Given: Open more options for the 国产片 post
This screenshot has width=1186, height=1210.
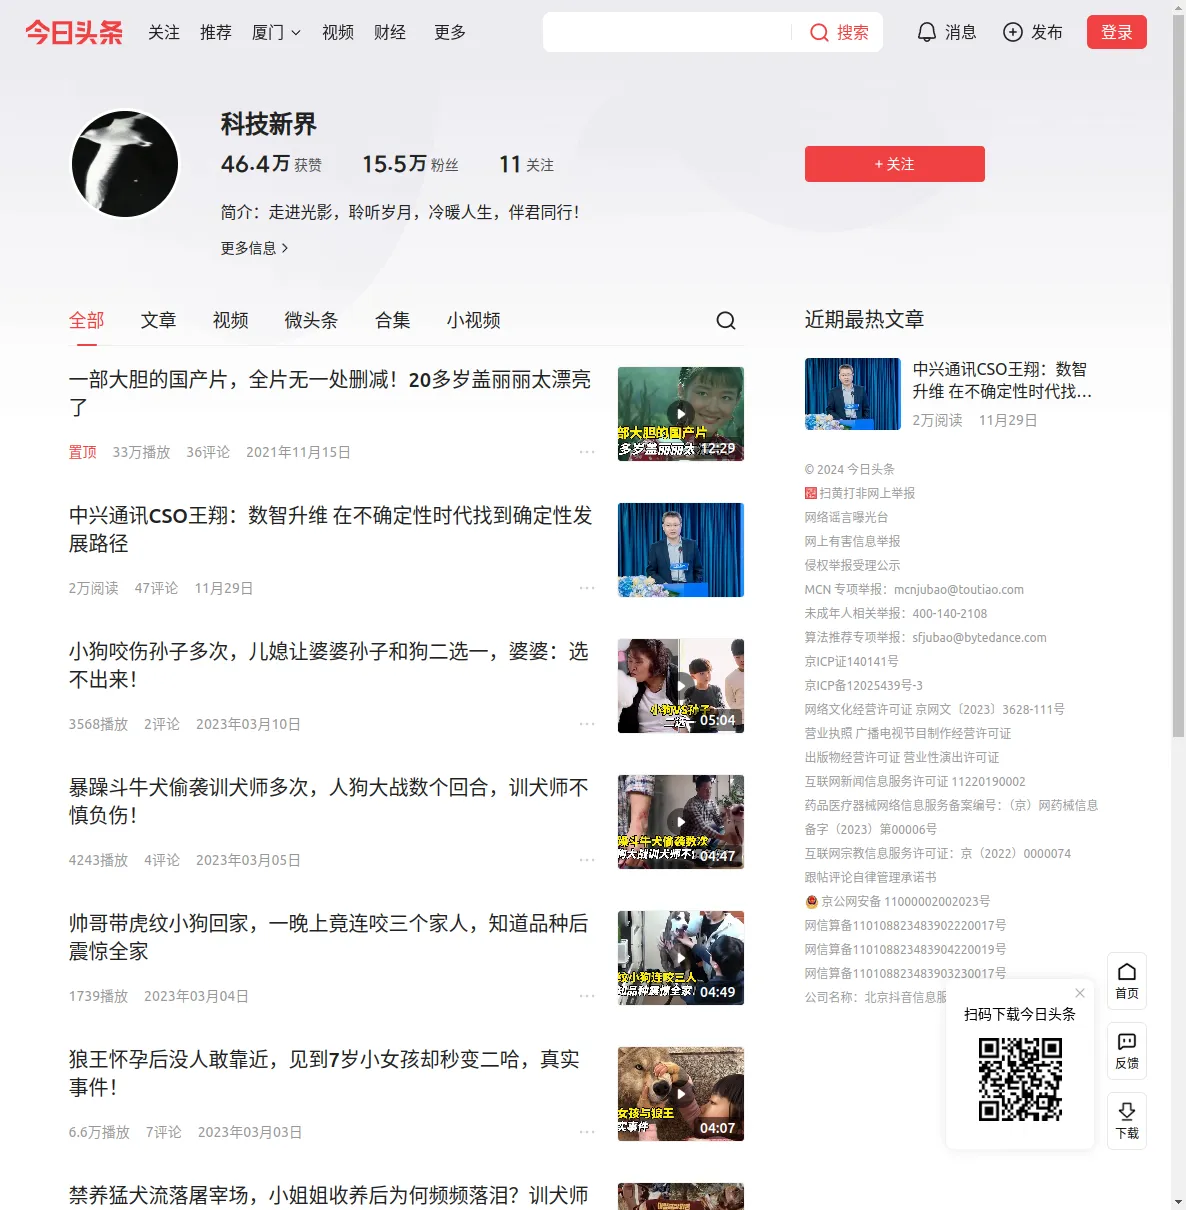Looking at the screenshot, I should pyautogui.click(x=587, y=452).
